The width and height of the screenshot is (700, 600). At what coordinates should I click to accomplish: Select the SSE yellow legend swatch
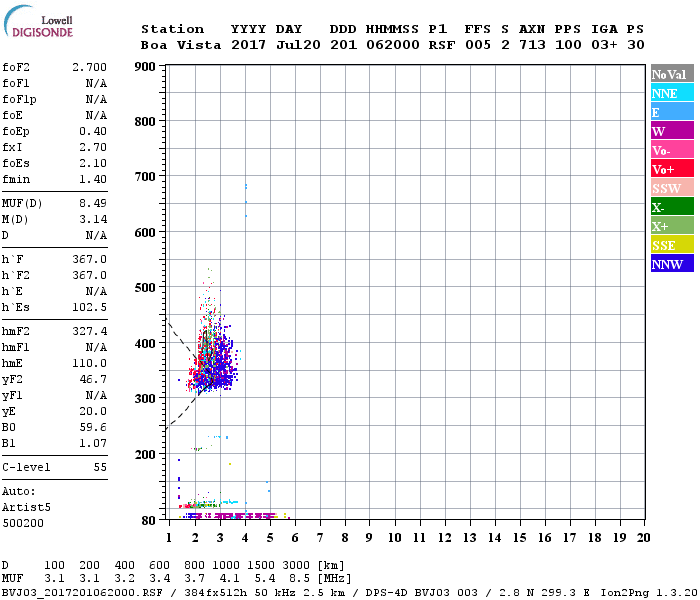point(672,245)
